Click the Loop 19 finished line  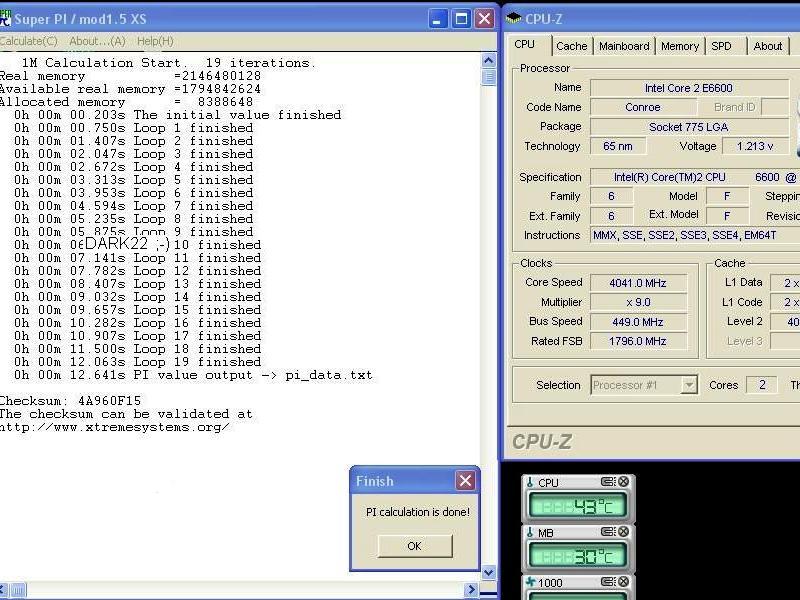tap(138, 362)
